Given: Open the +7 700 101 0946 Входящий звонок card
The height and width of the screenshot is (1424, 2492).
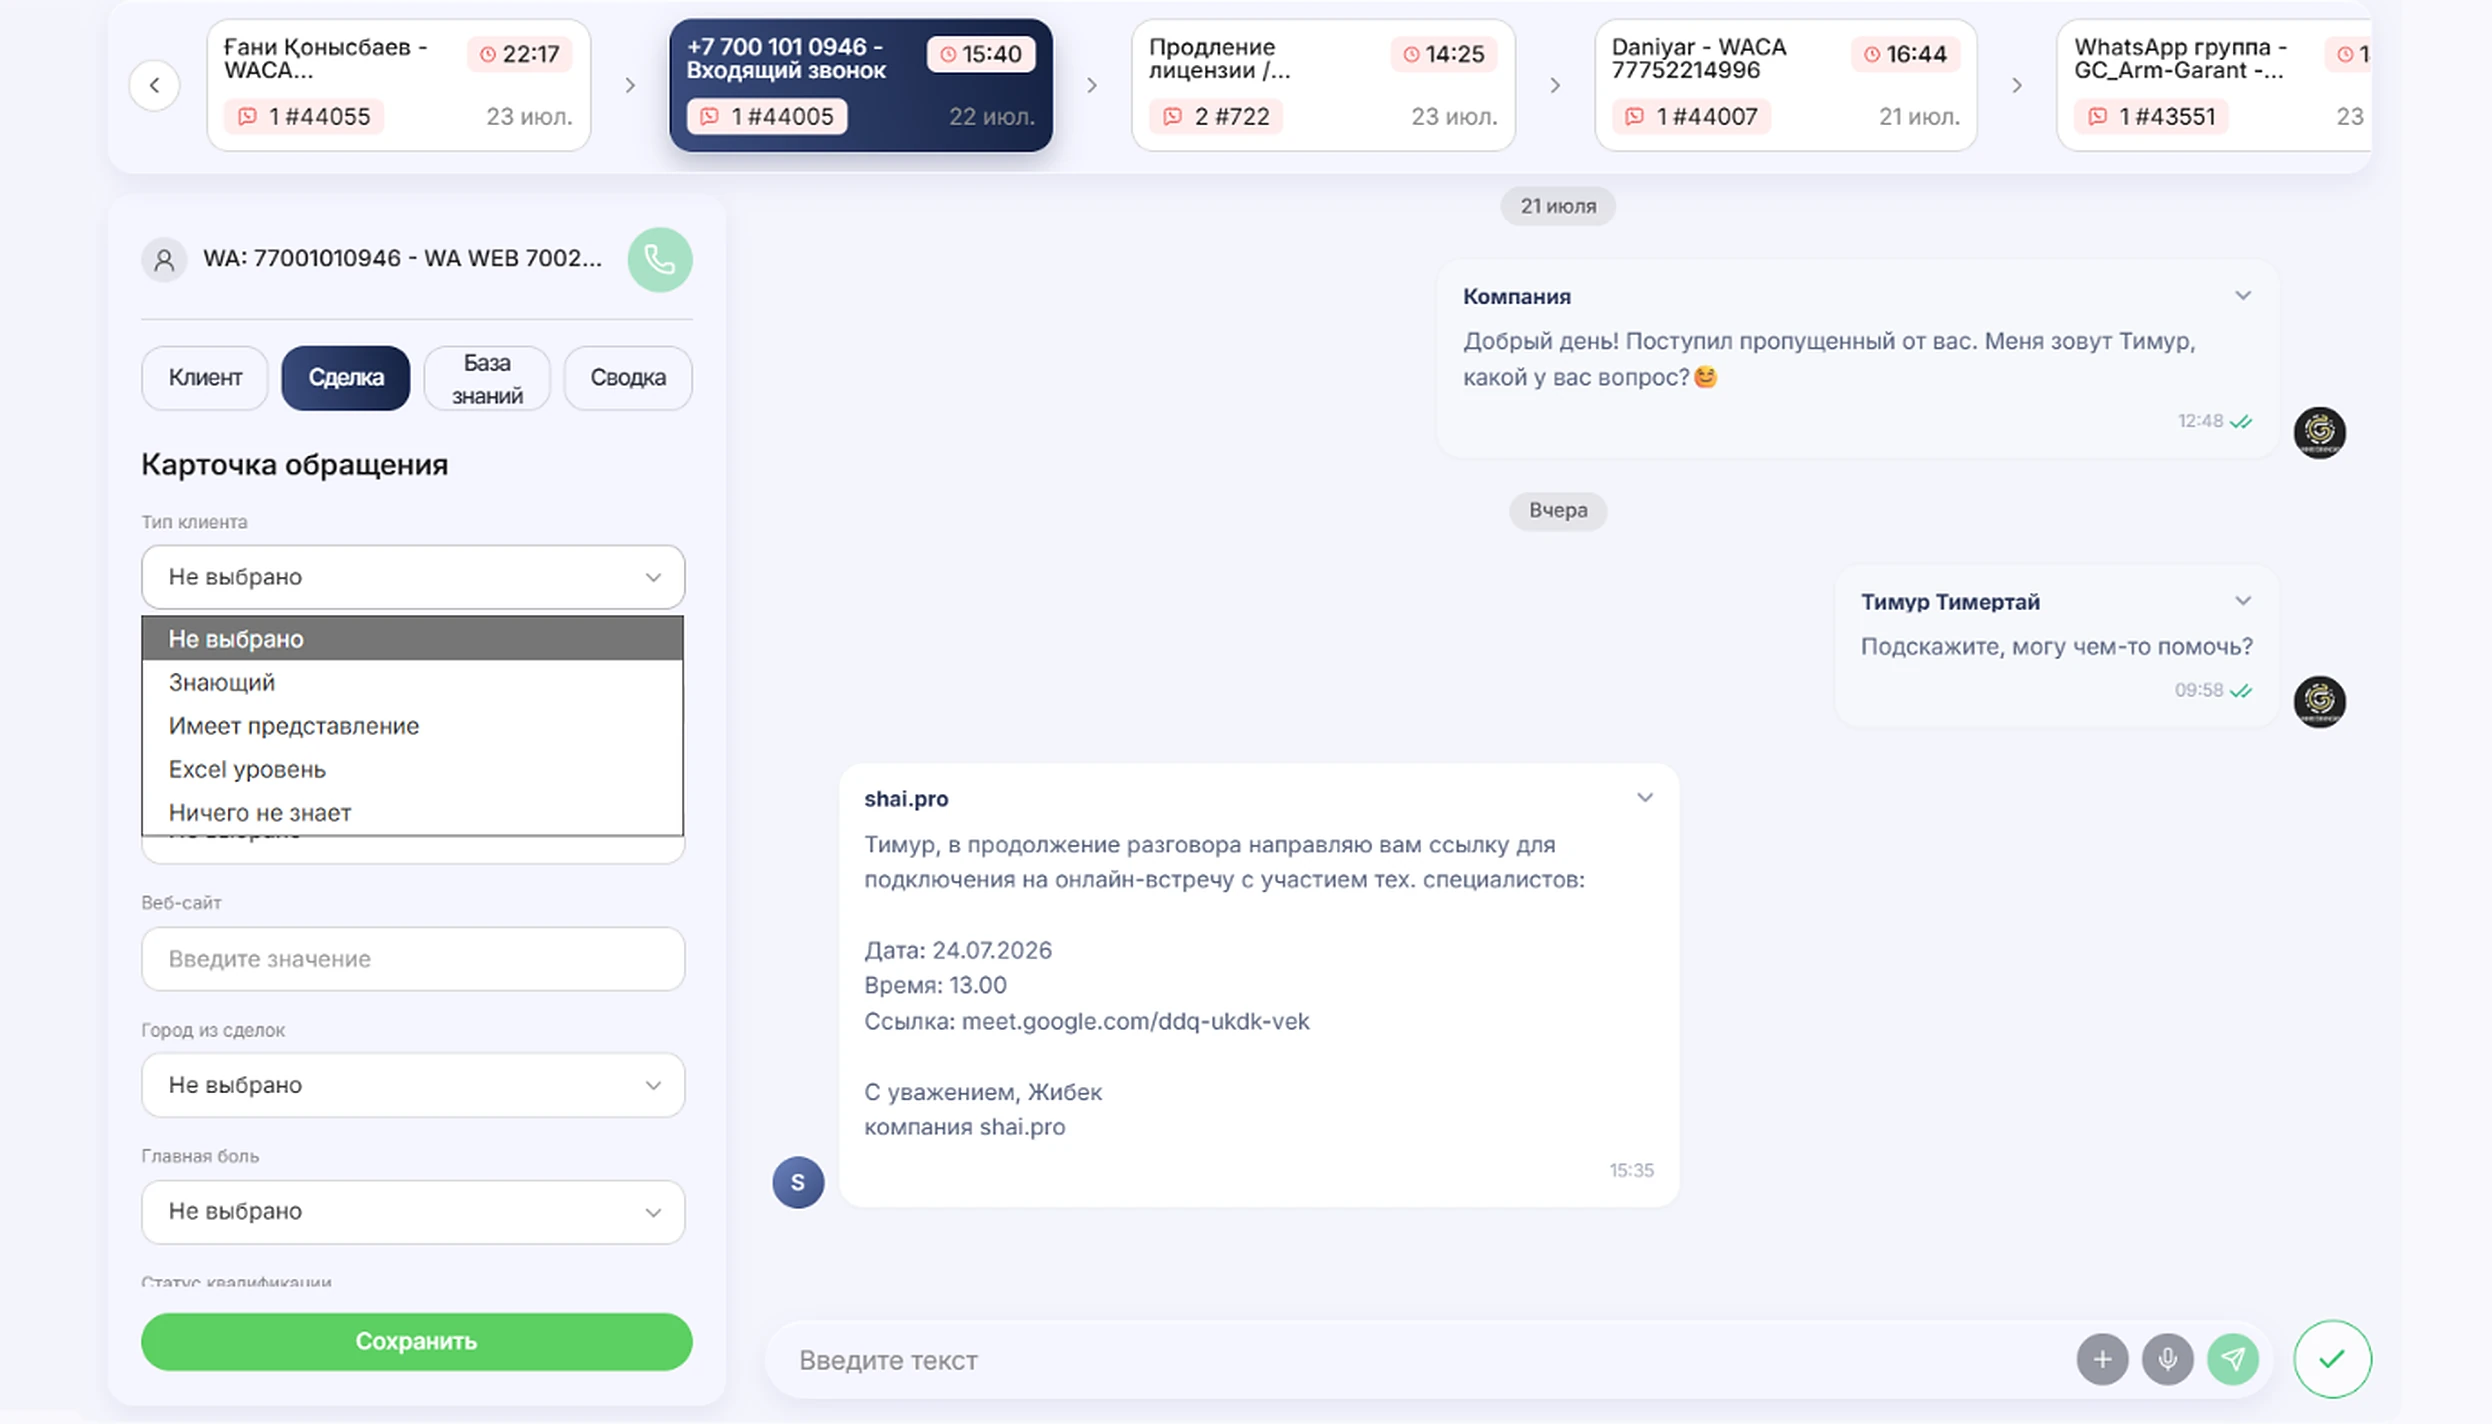Looking at the screenshot, I should [861, 86].
